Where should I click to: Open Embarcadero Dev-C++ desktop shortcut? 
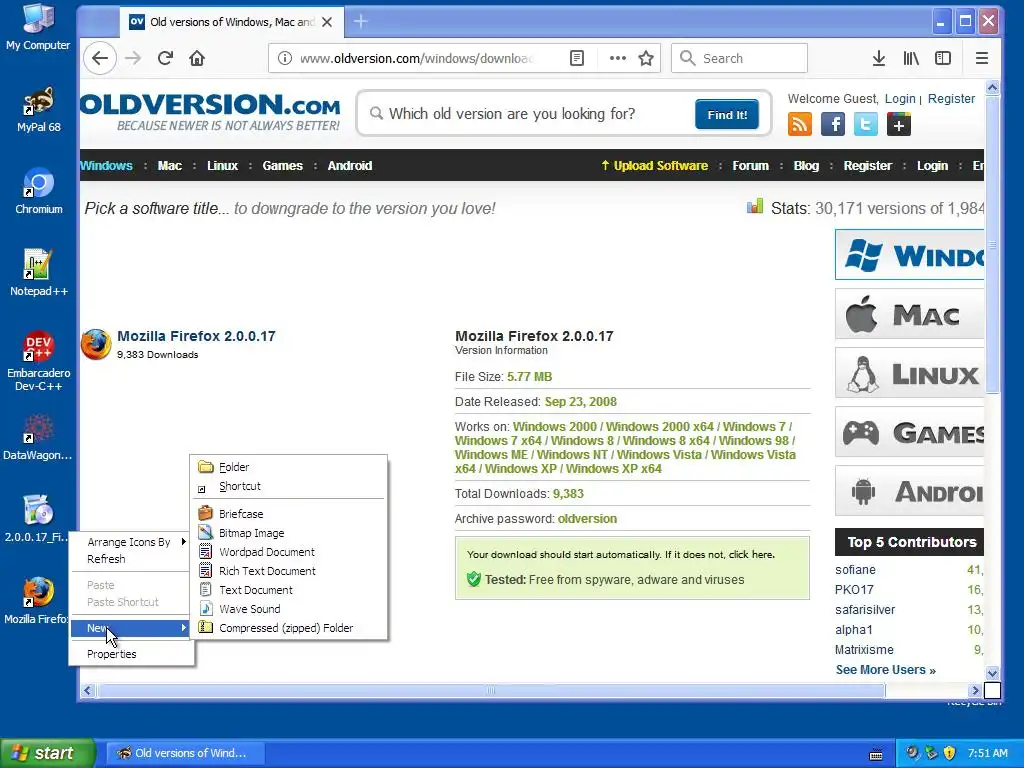click(38, 360)
